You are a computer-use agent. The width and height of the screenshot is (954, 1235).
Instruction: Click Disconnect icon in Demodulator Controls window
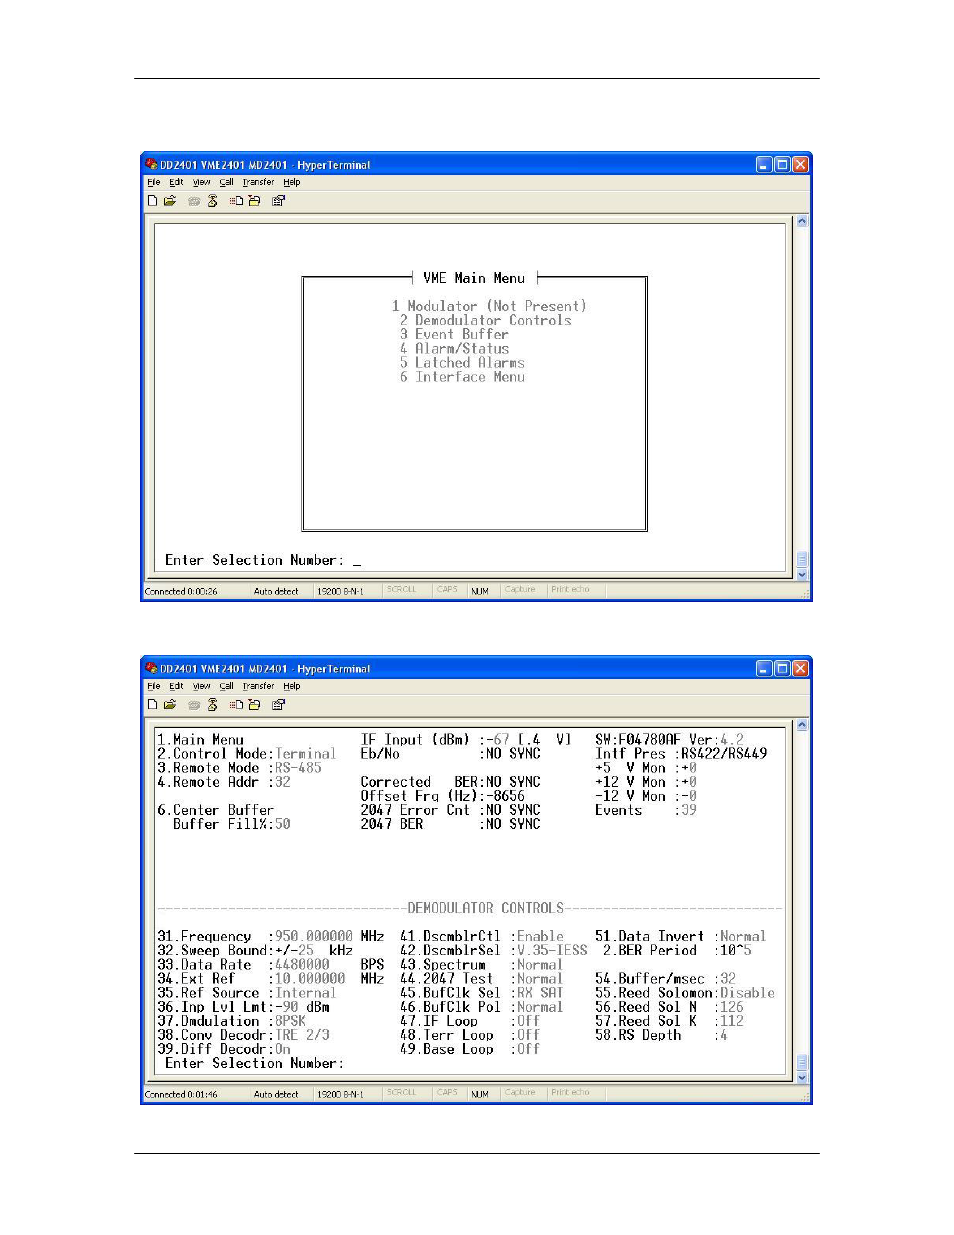point(212,705)
